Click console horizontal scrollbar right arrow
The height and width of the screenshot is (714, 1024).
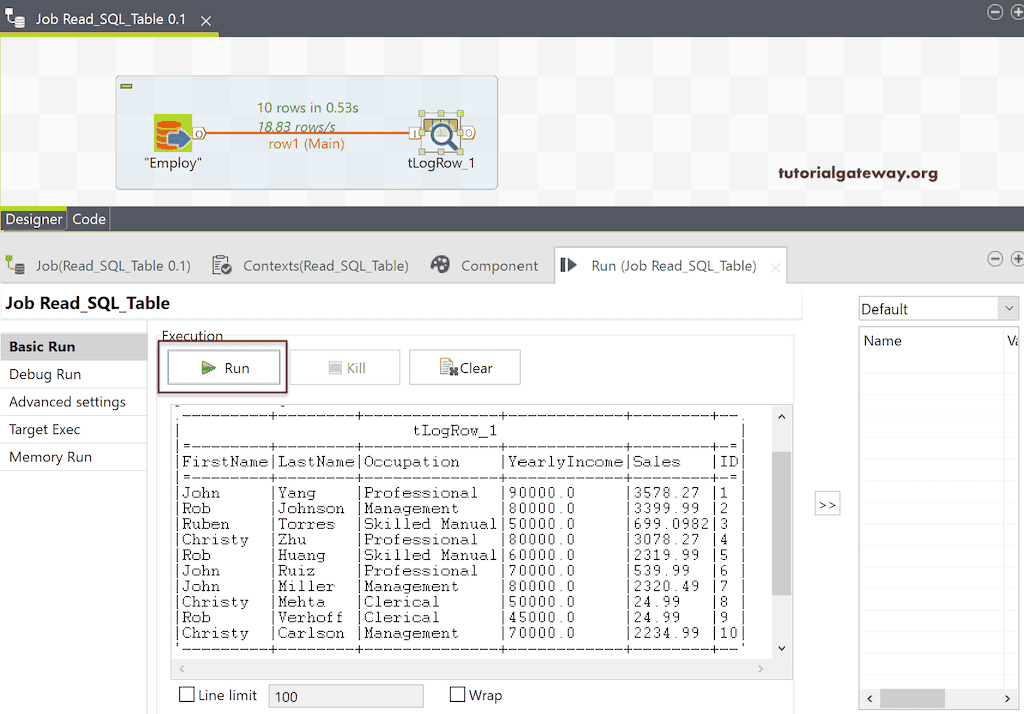coord(760,668)
